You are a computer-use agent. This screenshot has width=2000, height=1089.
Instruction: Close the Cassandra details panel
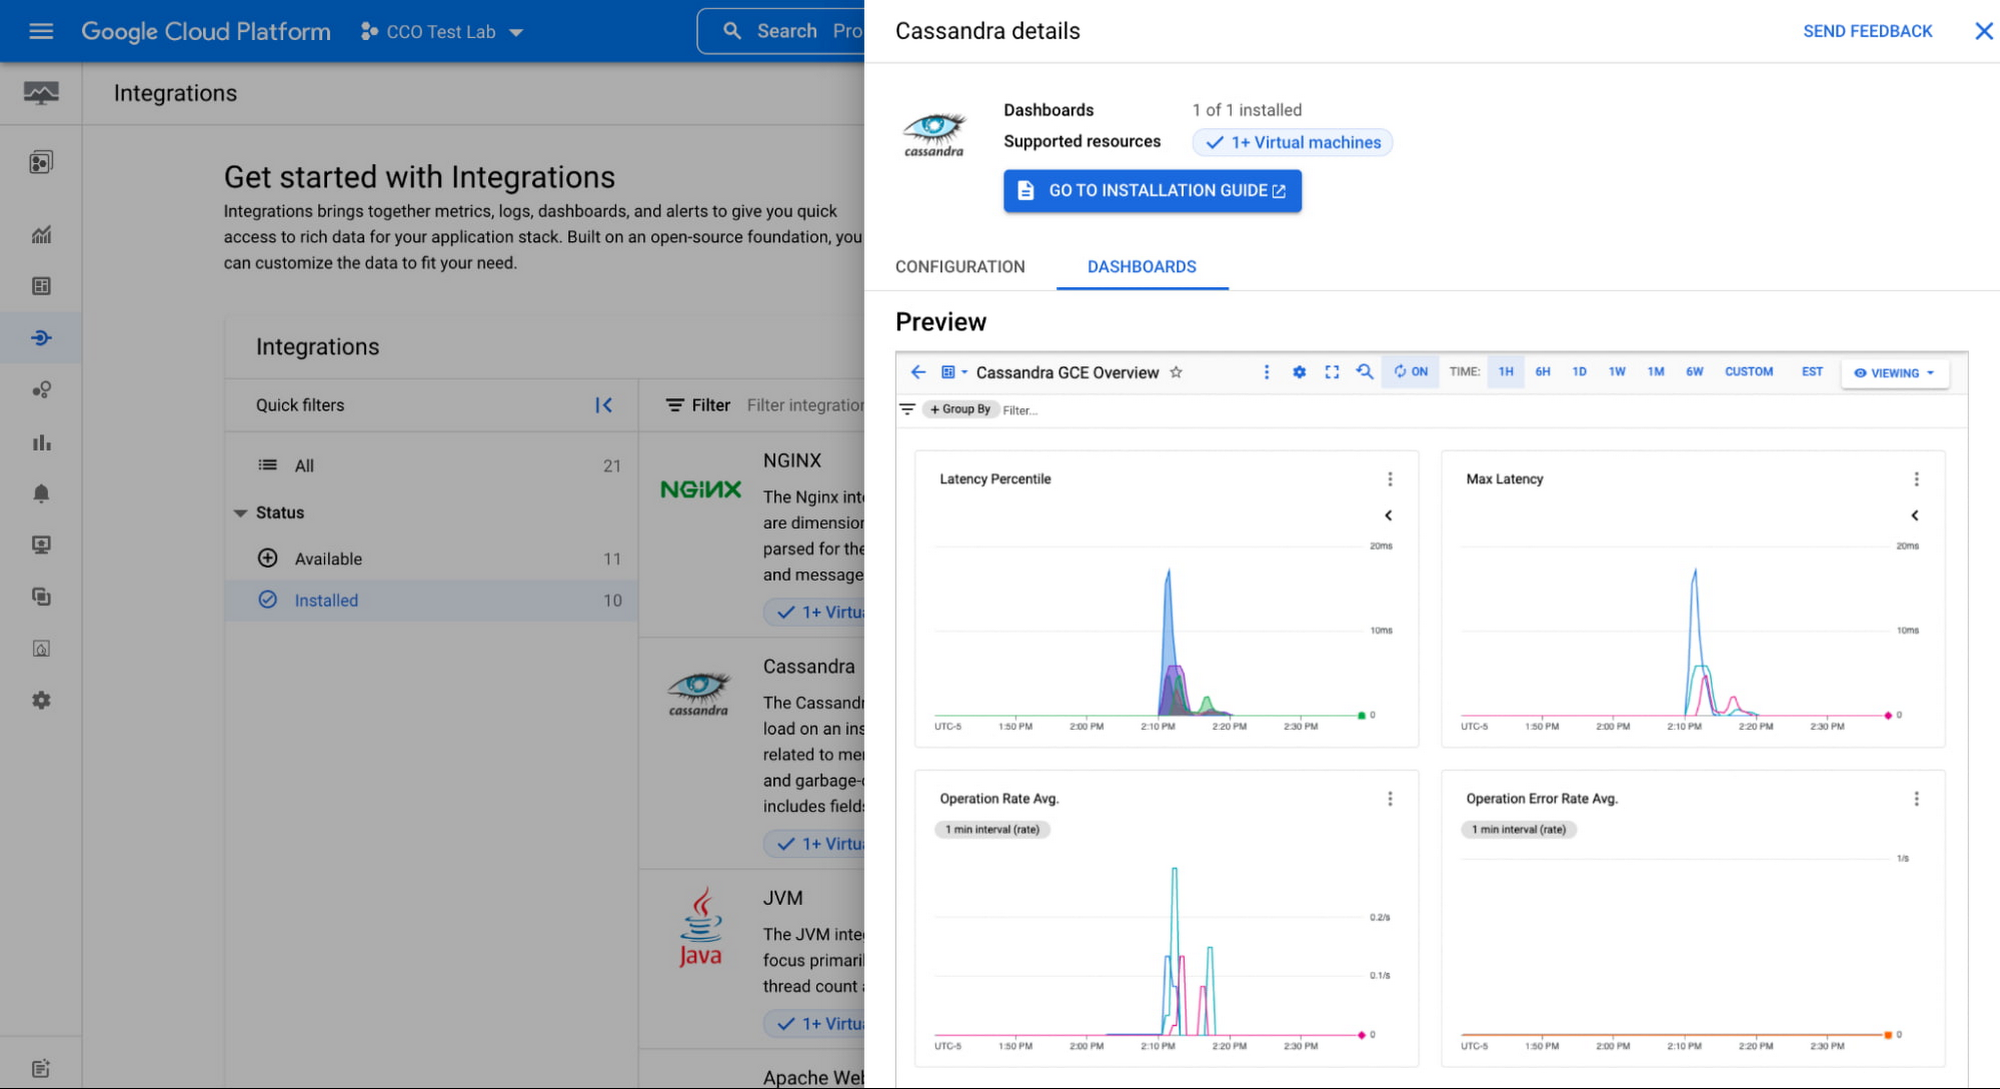click(1984, 31)
